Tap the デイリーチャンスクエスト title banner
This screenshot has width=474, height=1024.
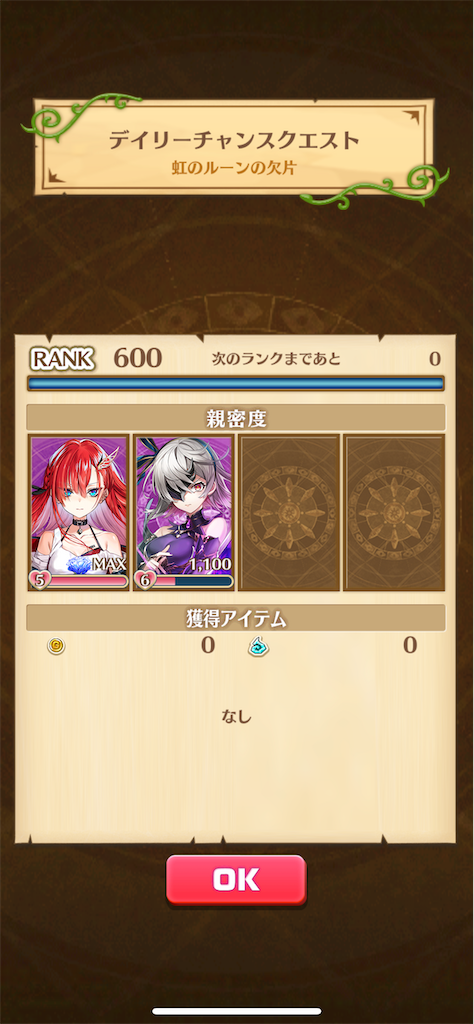tap(234, 146)
